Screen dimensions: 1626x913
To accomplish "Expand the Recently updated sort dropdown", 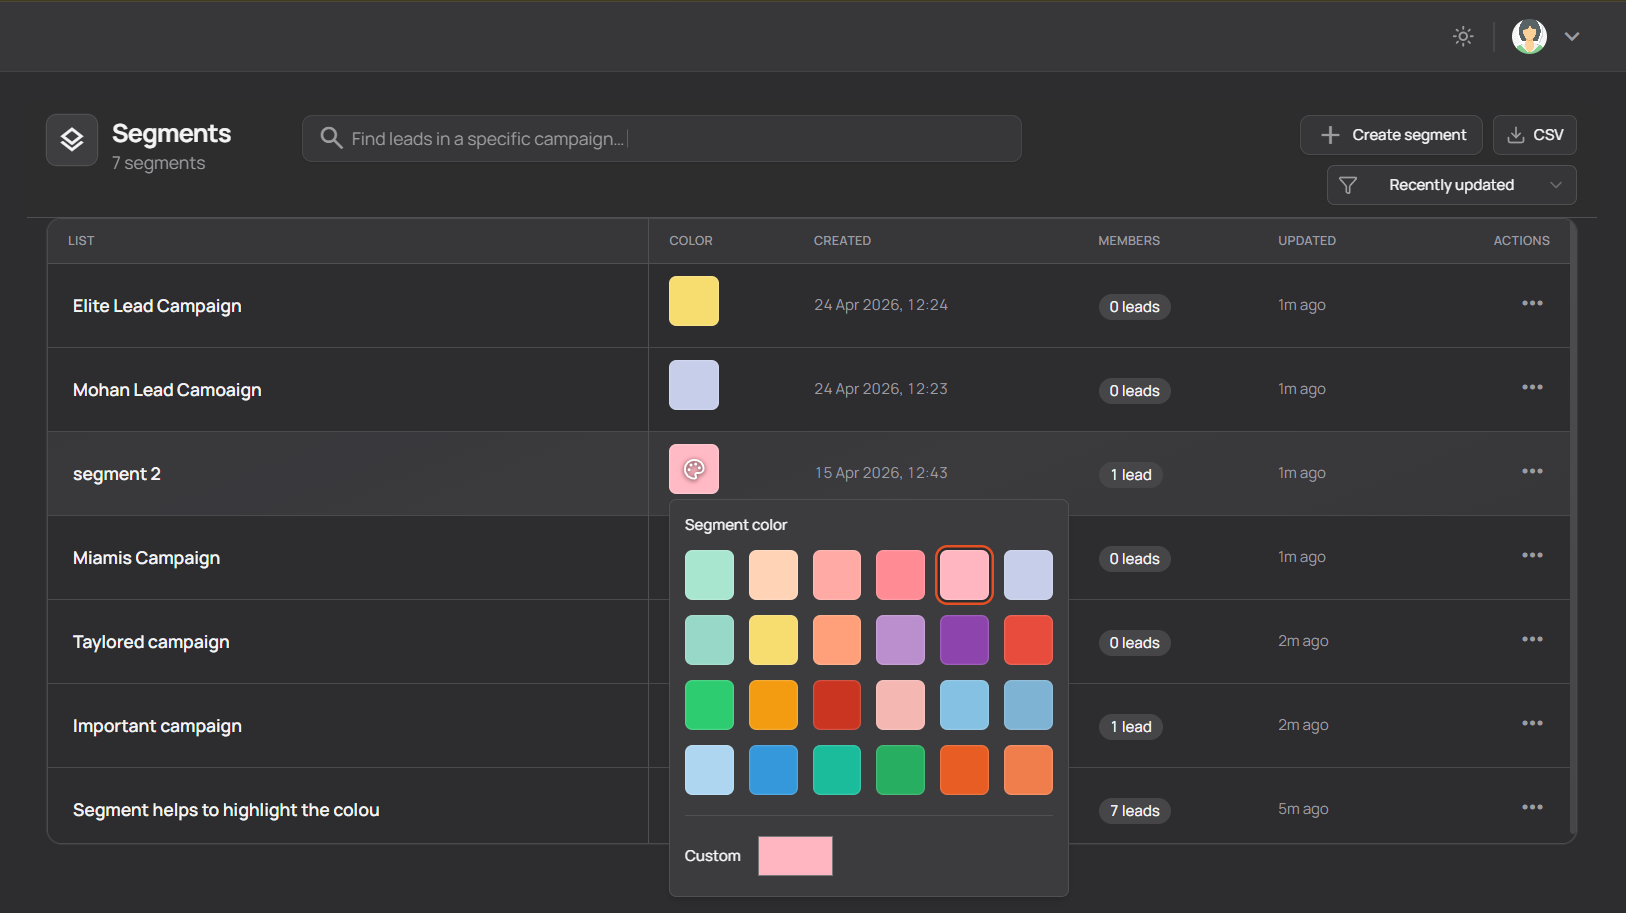I will (1451, 185).
